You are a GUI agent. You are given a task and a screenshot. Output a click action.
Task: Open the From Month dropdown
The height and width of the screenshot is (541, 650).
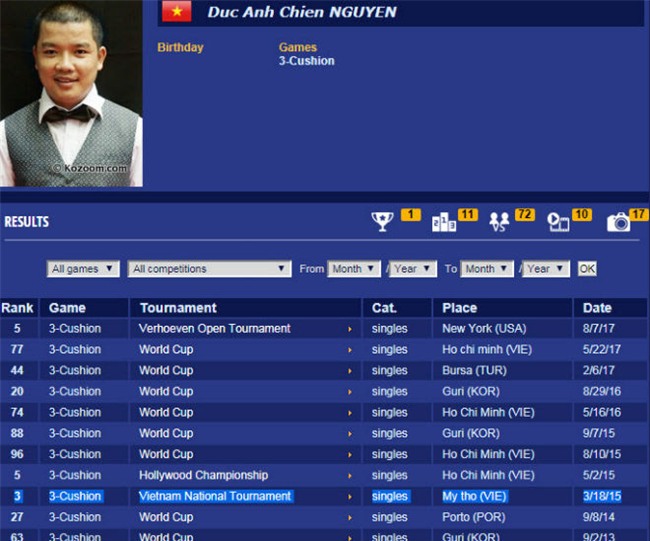point(355,269)
